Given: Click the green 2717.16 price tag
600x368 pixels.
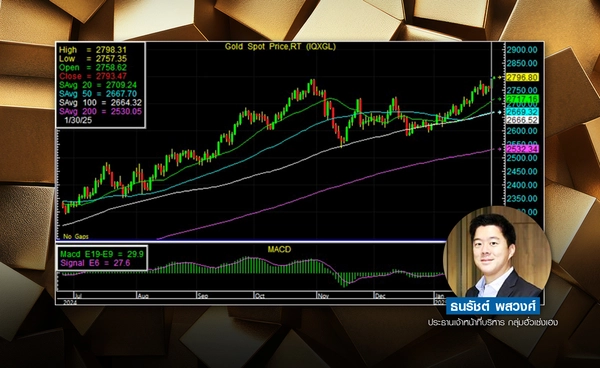Looking at the screenshot, I should pyautogui.click(x=522, y=99).
